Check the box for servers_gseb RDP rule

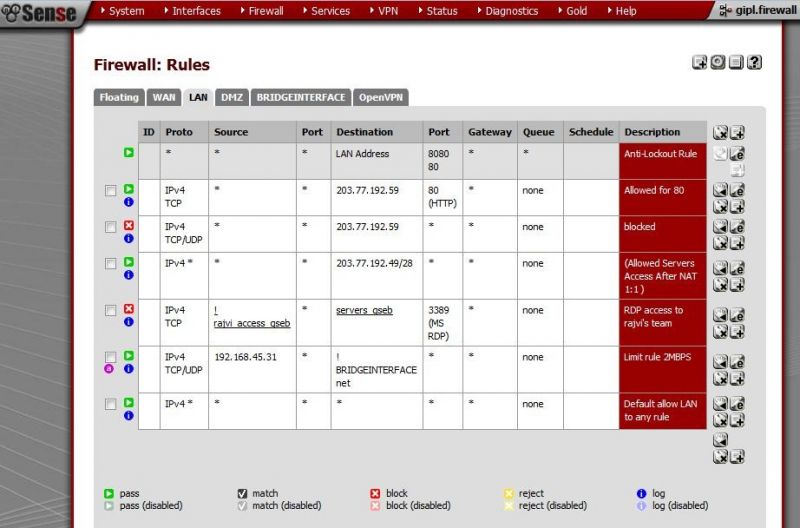110,311
